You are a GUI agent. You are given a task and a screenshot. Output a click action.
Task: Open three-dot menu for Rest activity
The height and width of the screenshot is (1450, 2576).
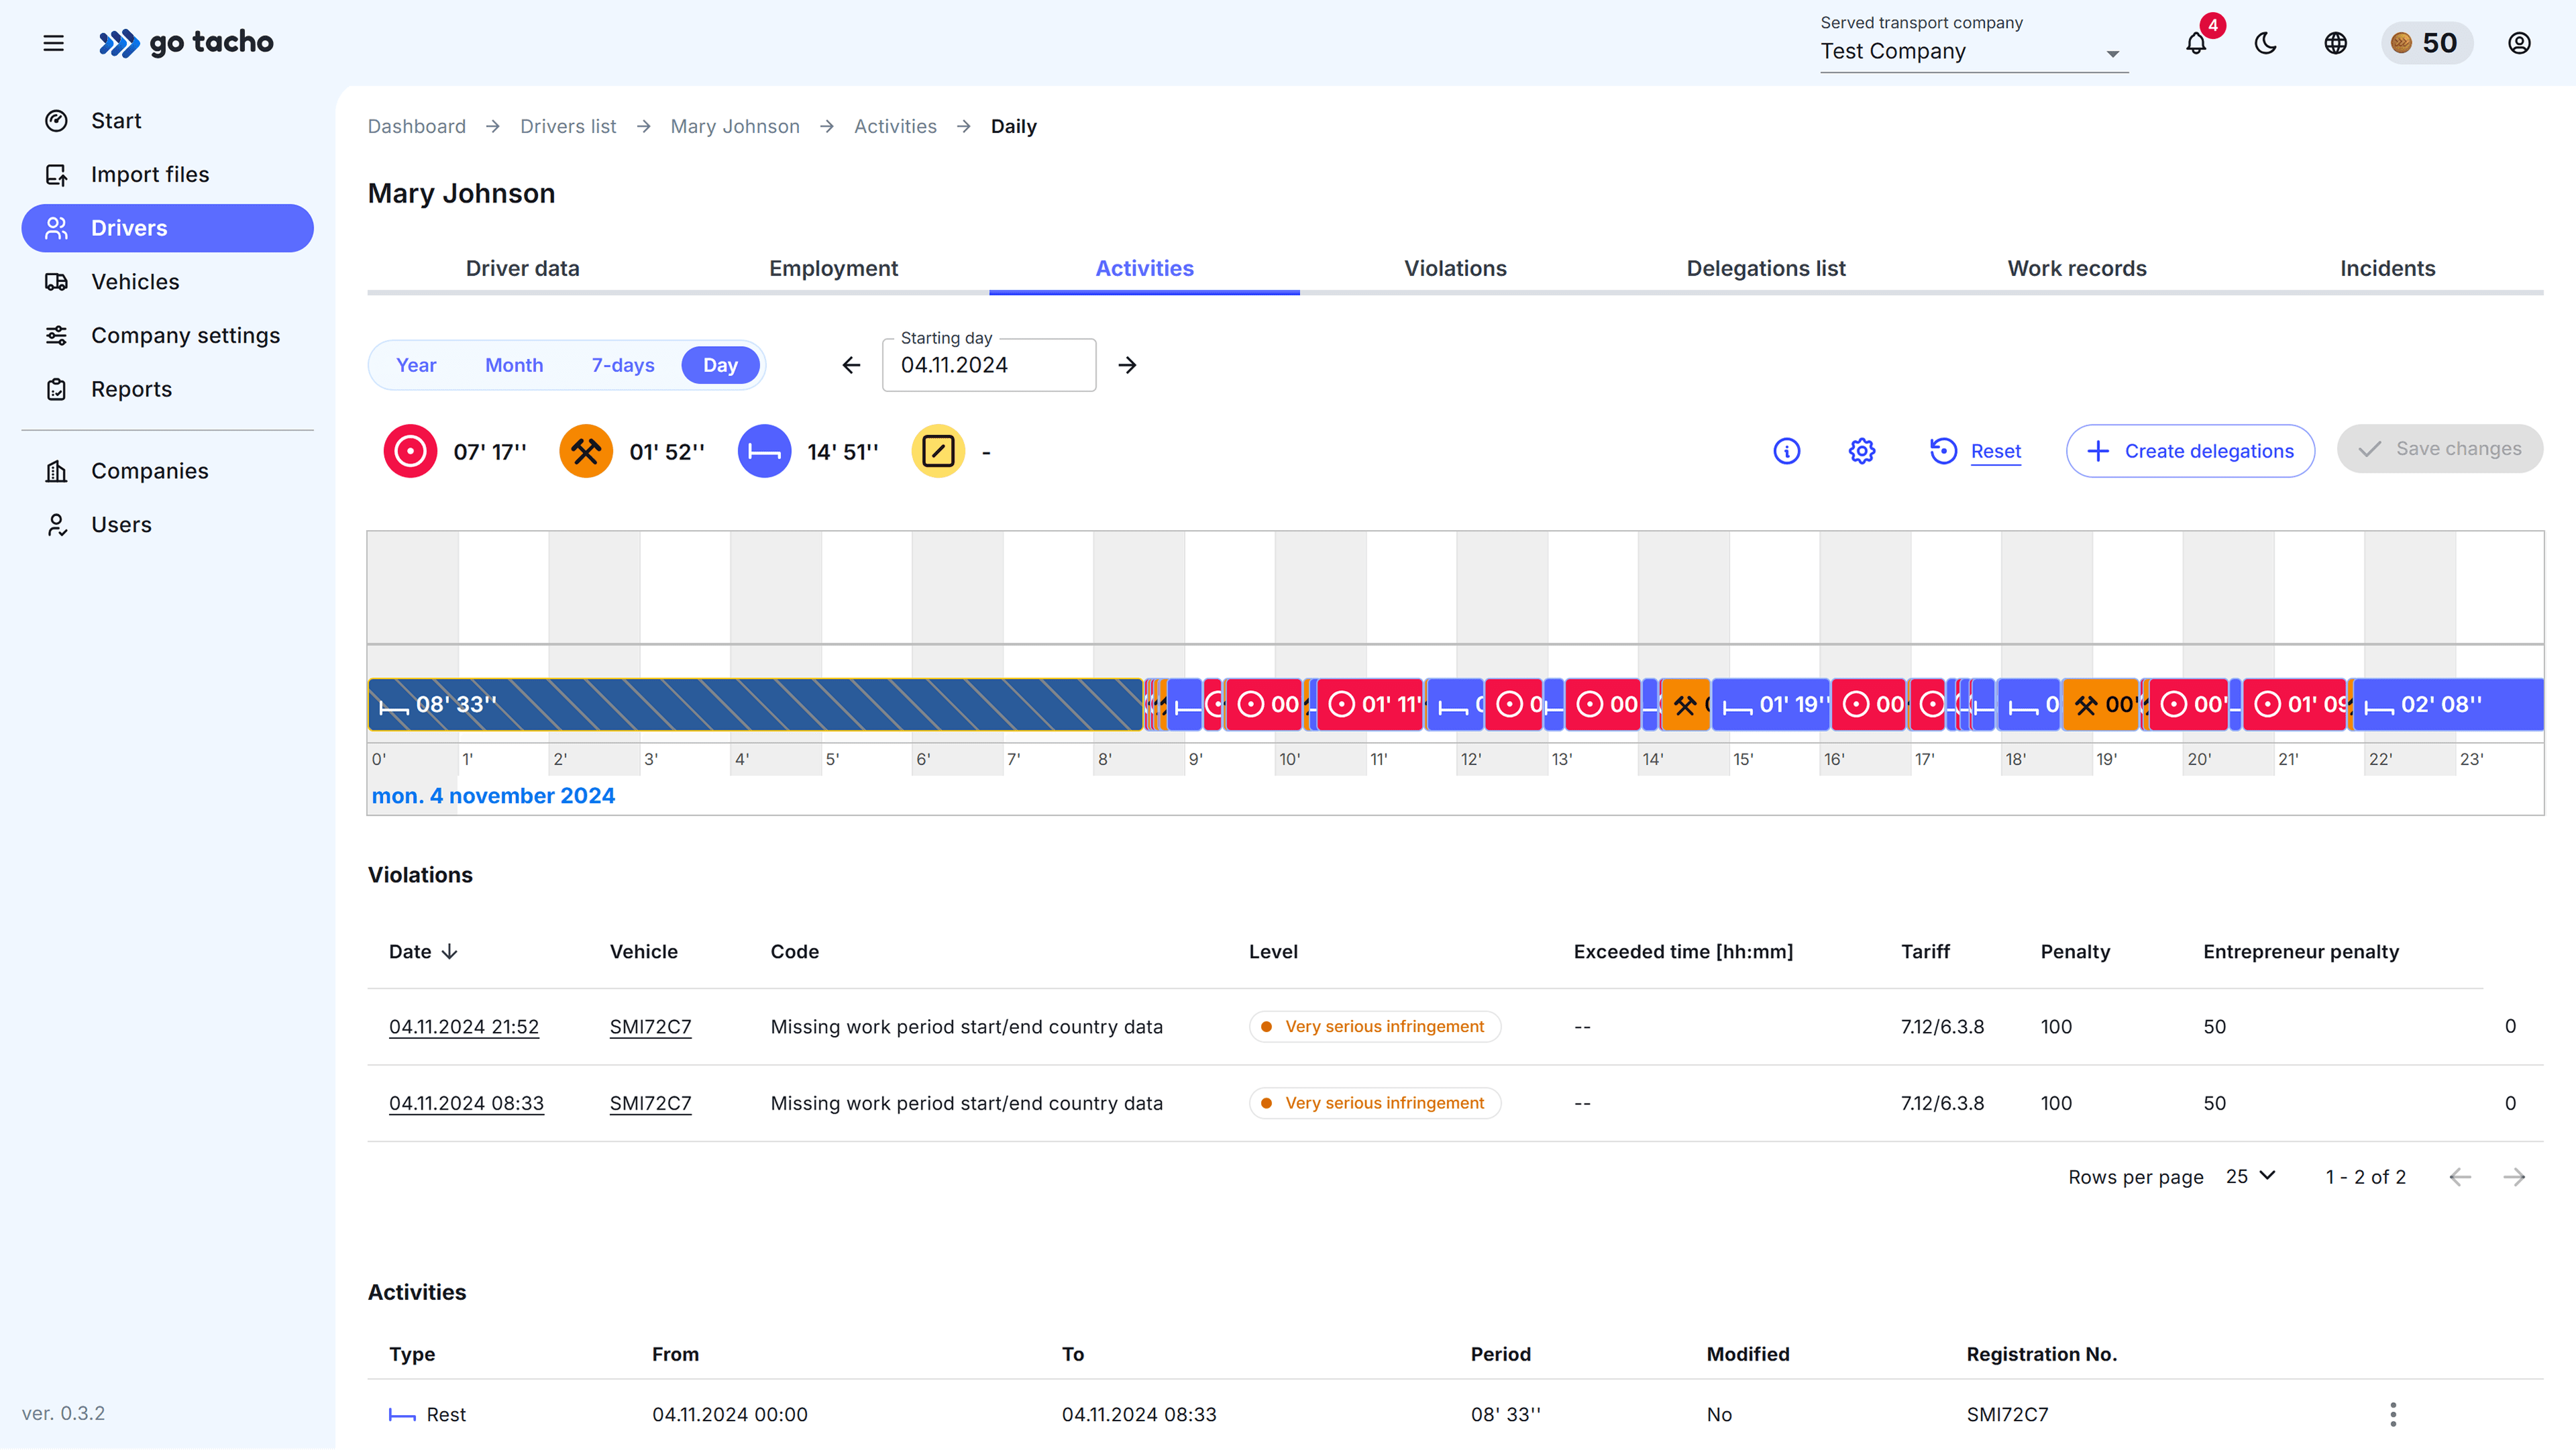pos(2393,1414)
